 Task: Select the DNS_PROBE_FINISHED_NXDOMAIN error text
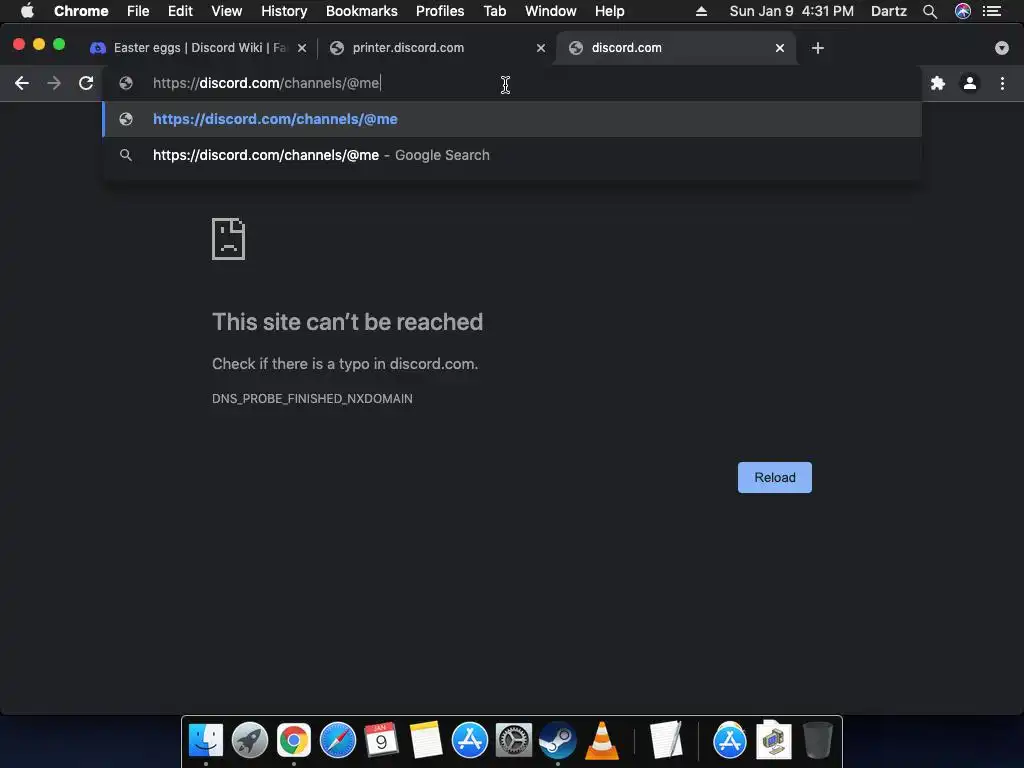pos(312,398)
